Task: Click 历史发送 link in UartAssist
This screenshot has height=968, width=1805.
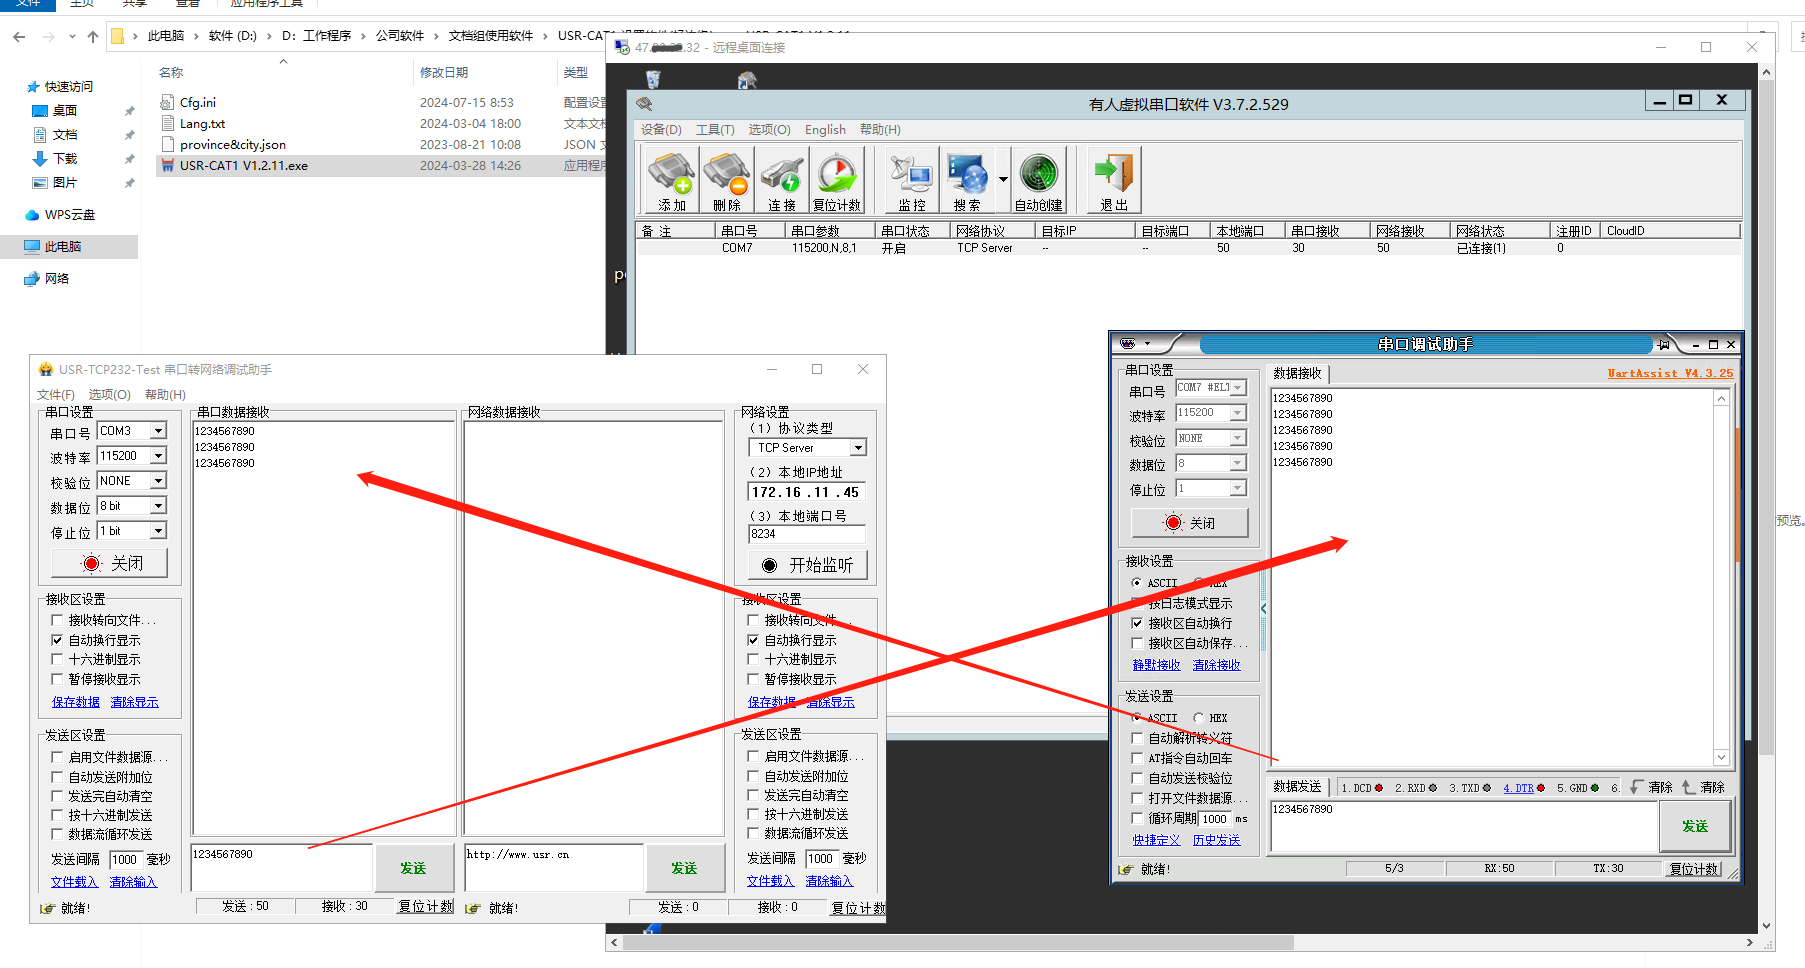Action: 1216,840
